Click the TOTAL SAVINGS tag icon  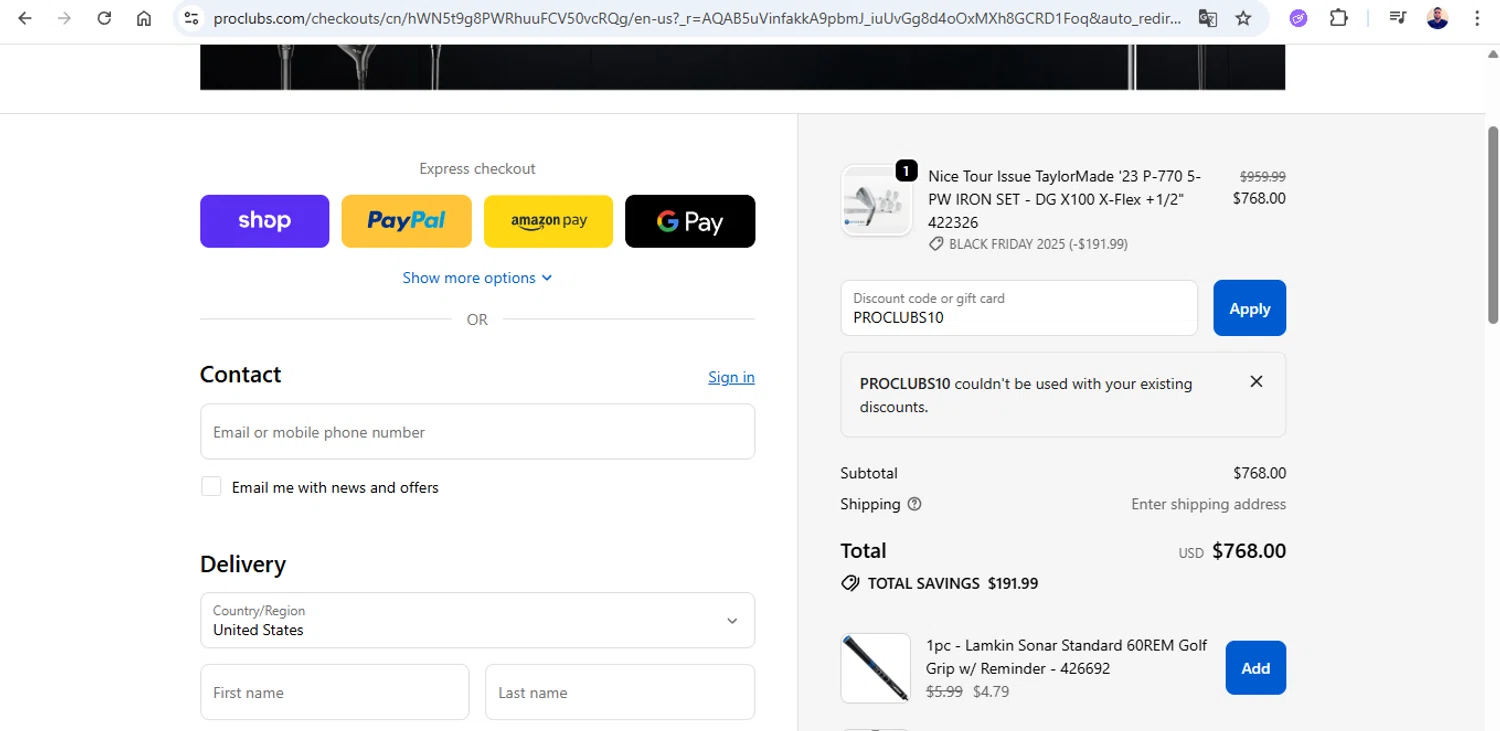850,583
